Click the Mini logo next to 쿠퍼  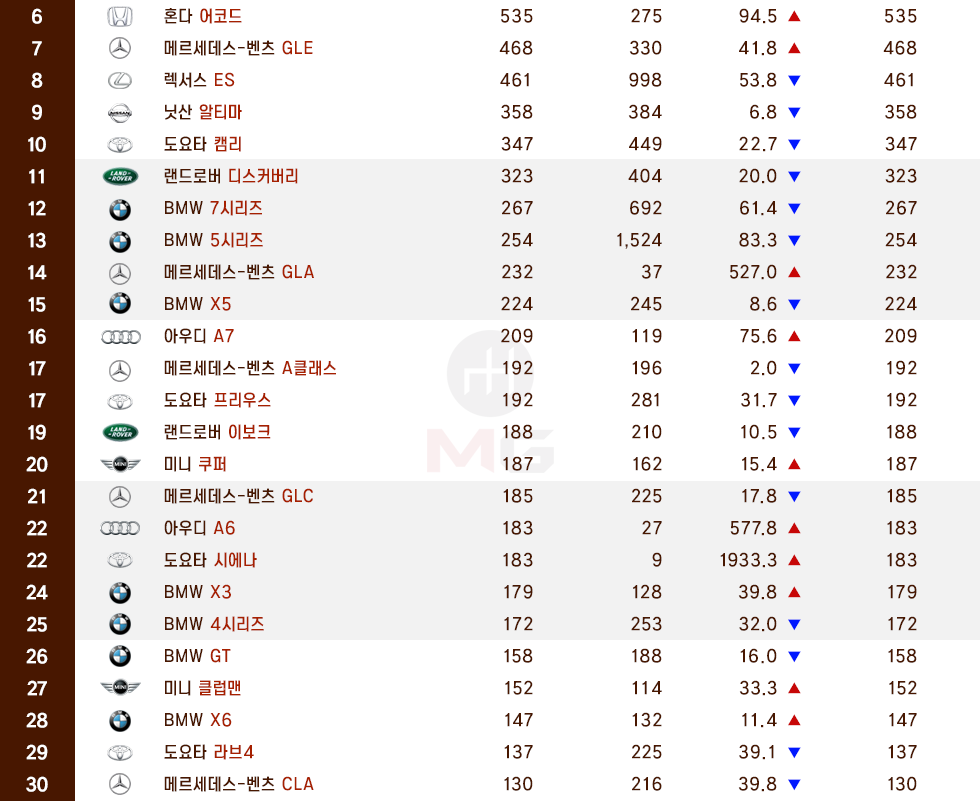click(120, 464)
